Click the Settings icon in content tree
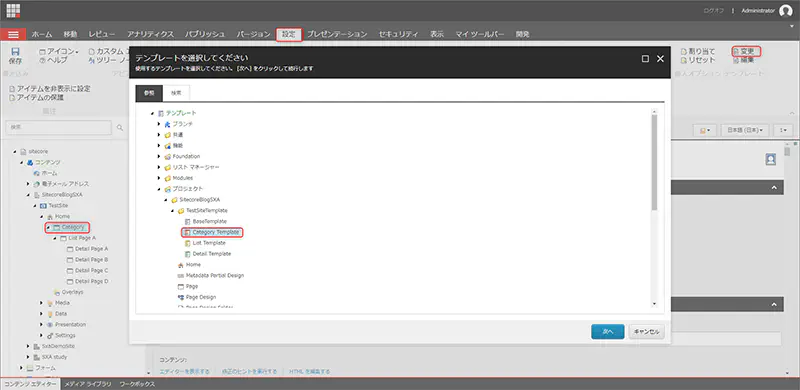The width and height of the screenshot is (800, 390). (50, 335)
